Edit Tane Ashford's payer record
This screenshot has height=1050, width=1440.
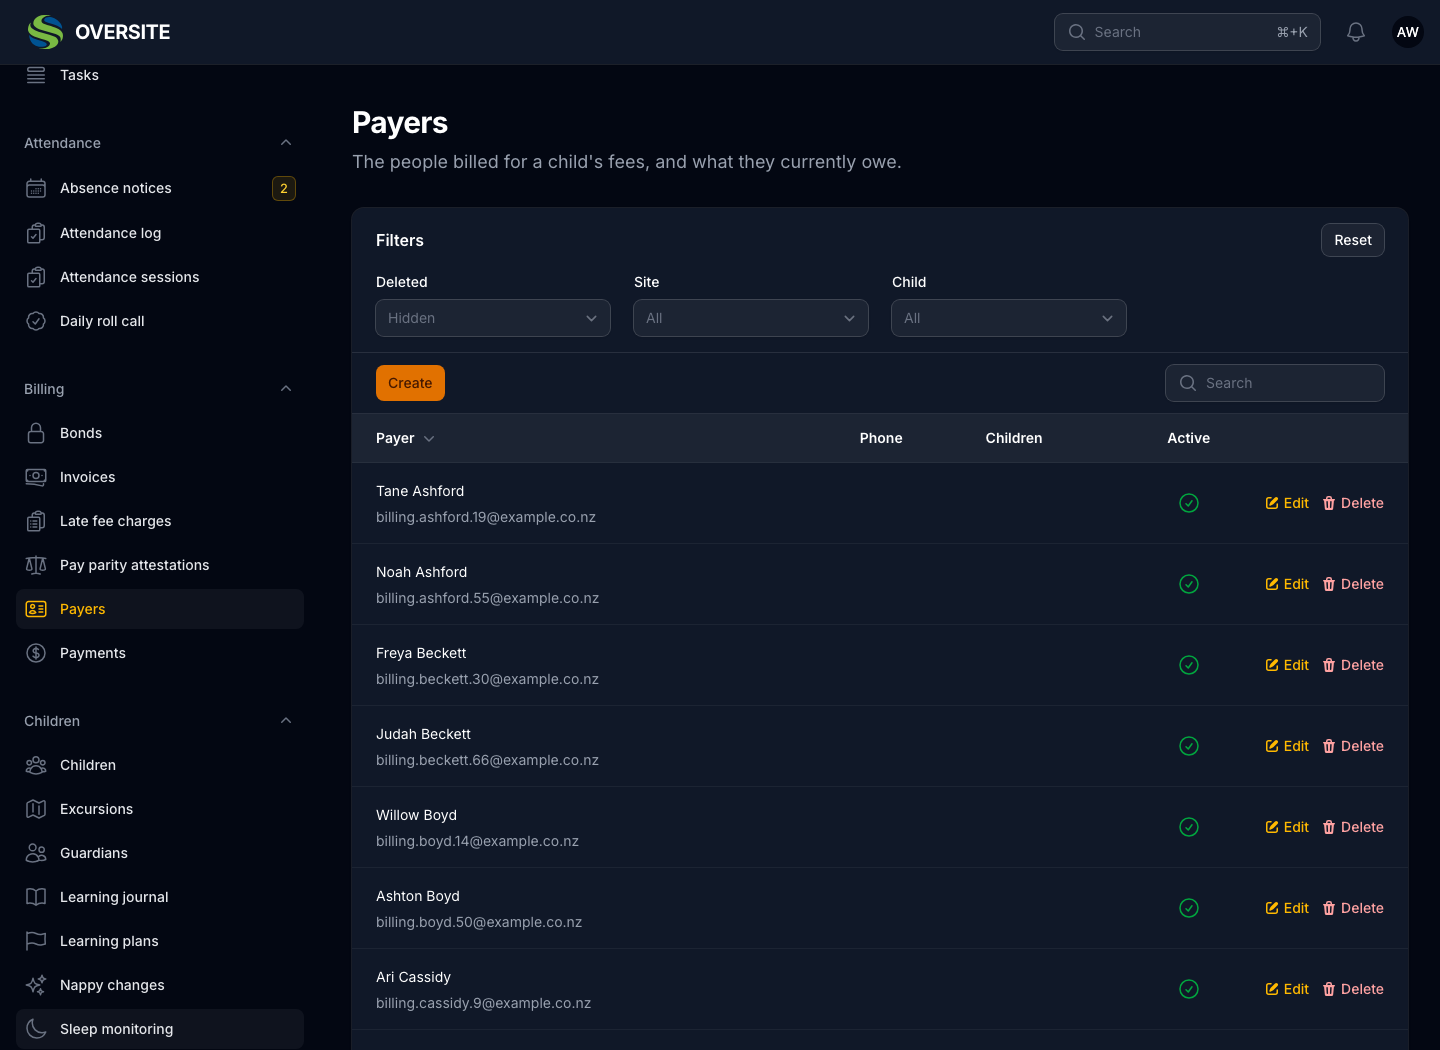(x=1287, y=503)
